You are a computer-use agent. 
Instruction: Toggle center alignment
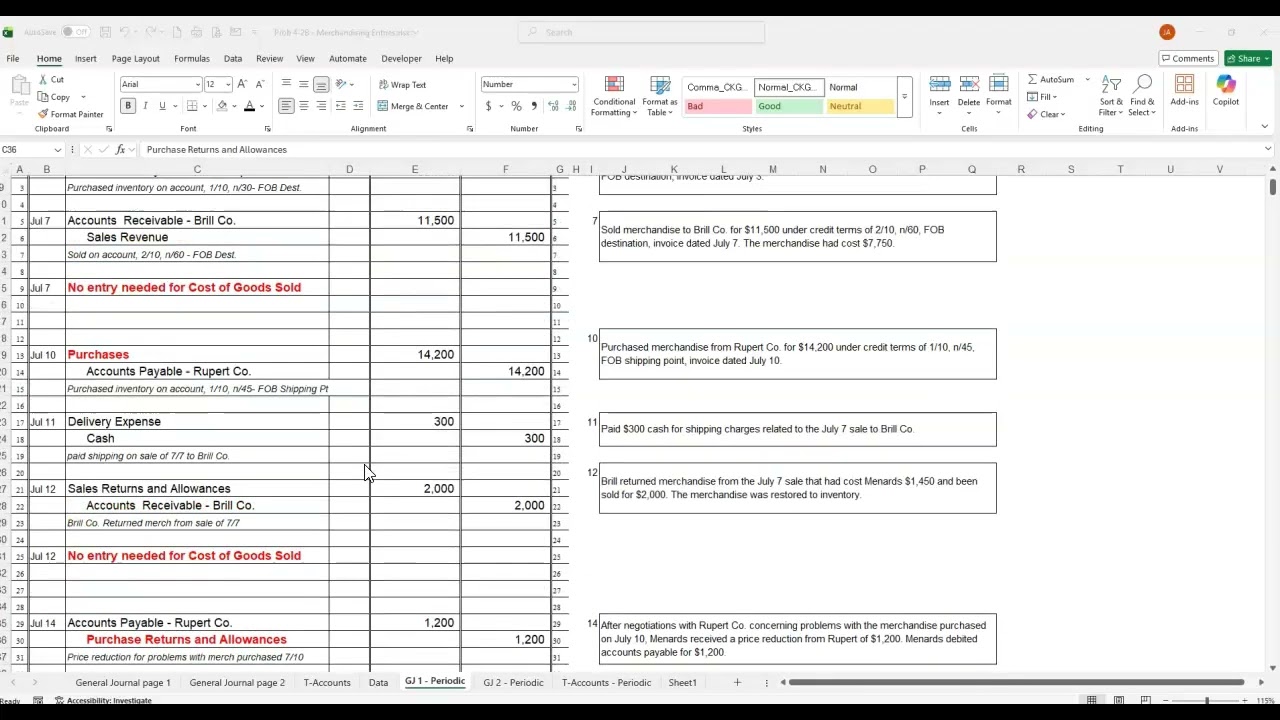pyautogui.click(x=304, y=106)
